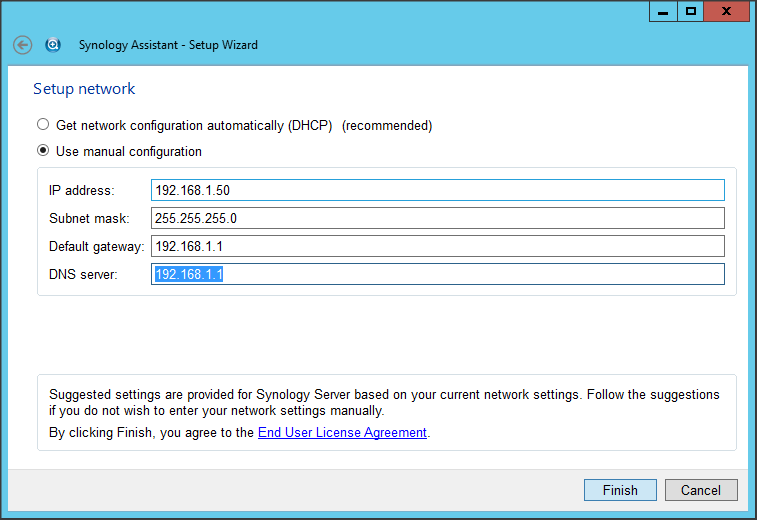757x520 pixels.
Task: Click the Setup network heading
Action: [84, 89]
